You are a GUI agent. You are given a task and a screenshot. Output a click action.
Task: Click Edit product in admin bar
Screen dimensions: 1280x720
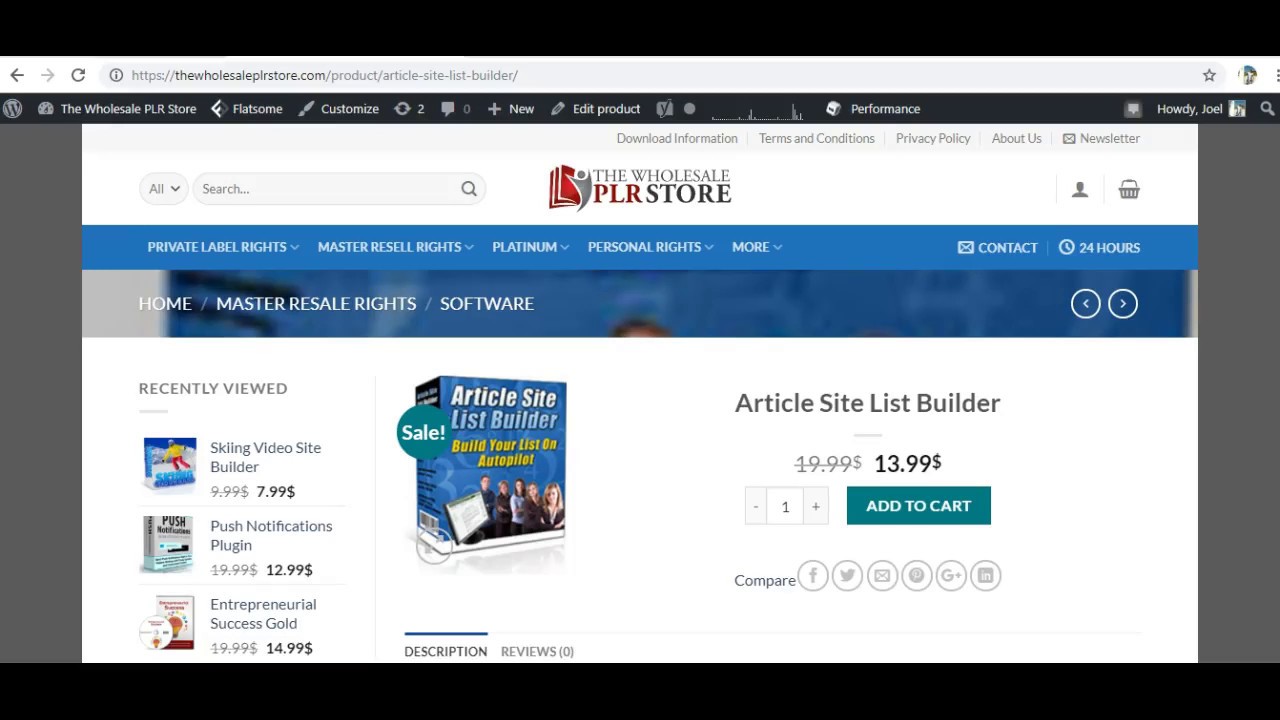595,109
